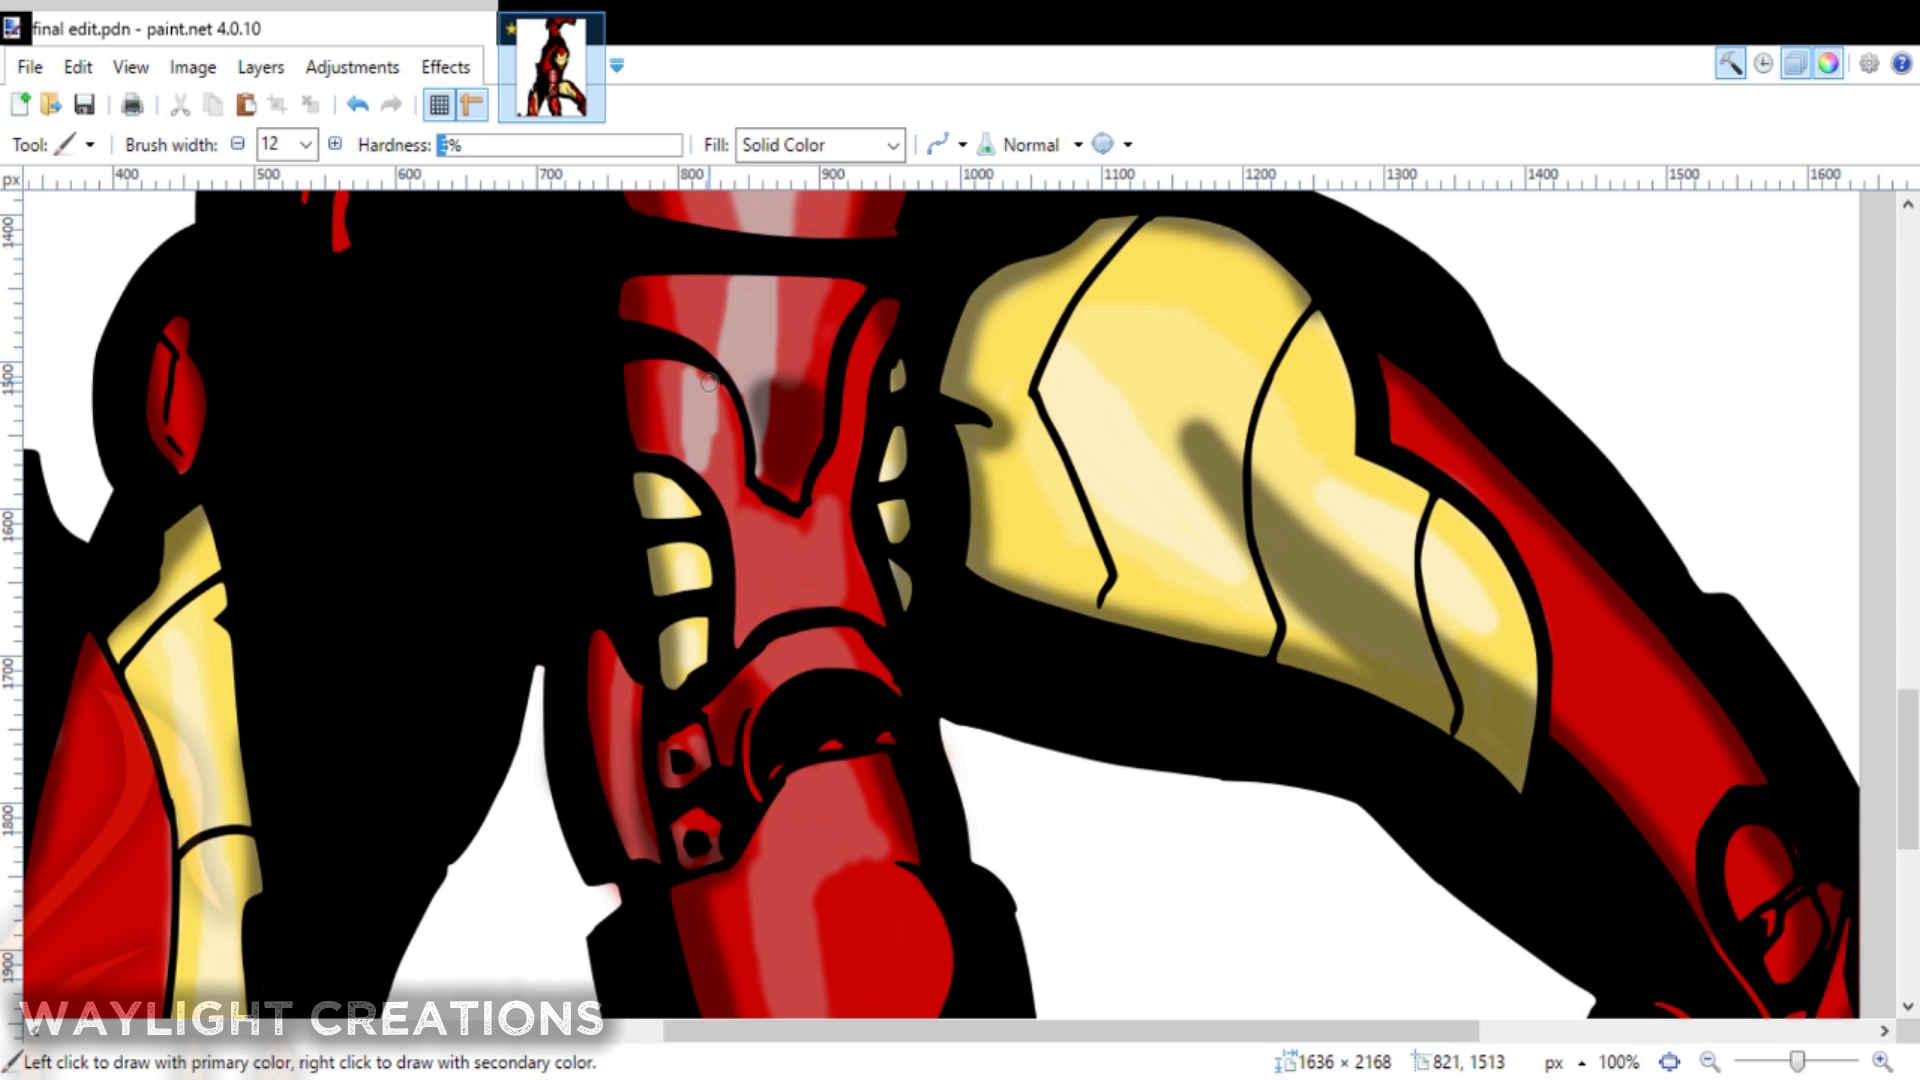Click the image size 1636 × 2168 text
The image size is (1920, 1080).
pyautogui.click(x=1344, y=1062)
